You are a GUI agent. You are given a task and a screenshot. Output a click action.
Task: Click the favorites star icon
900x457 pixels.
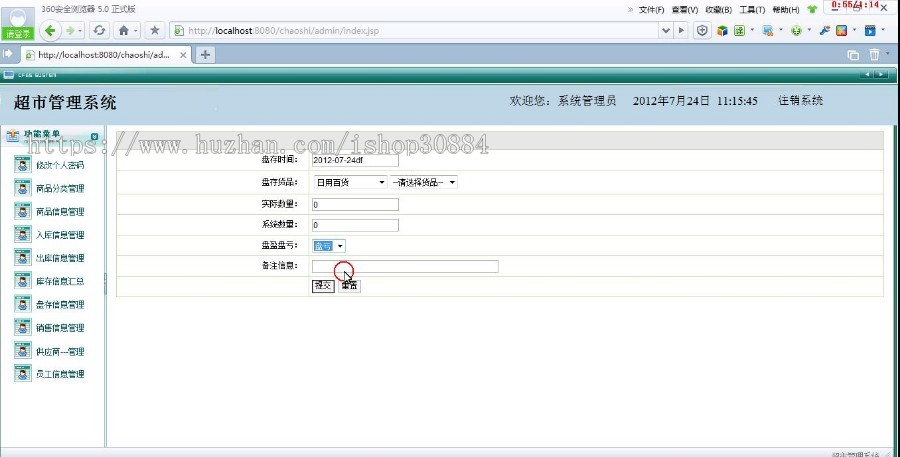(x=154, y=30)
